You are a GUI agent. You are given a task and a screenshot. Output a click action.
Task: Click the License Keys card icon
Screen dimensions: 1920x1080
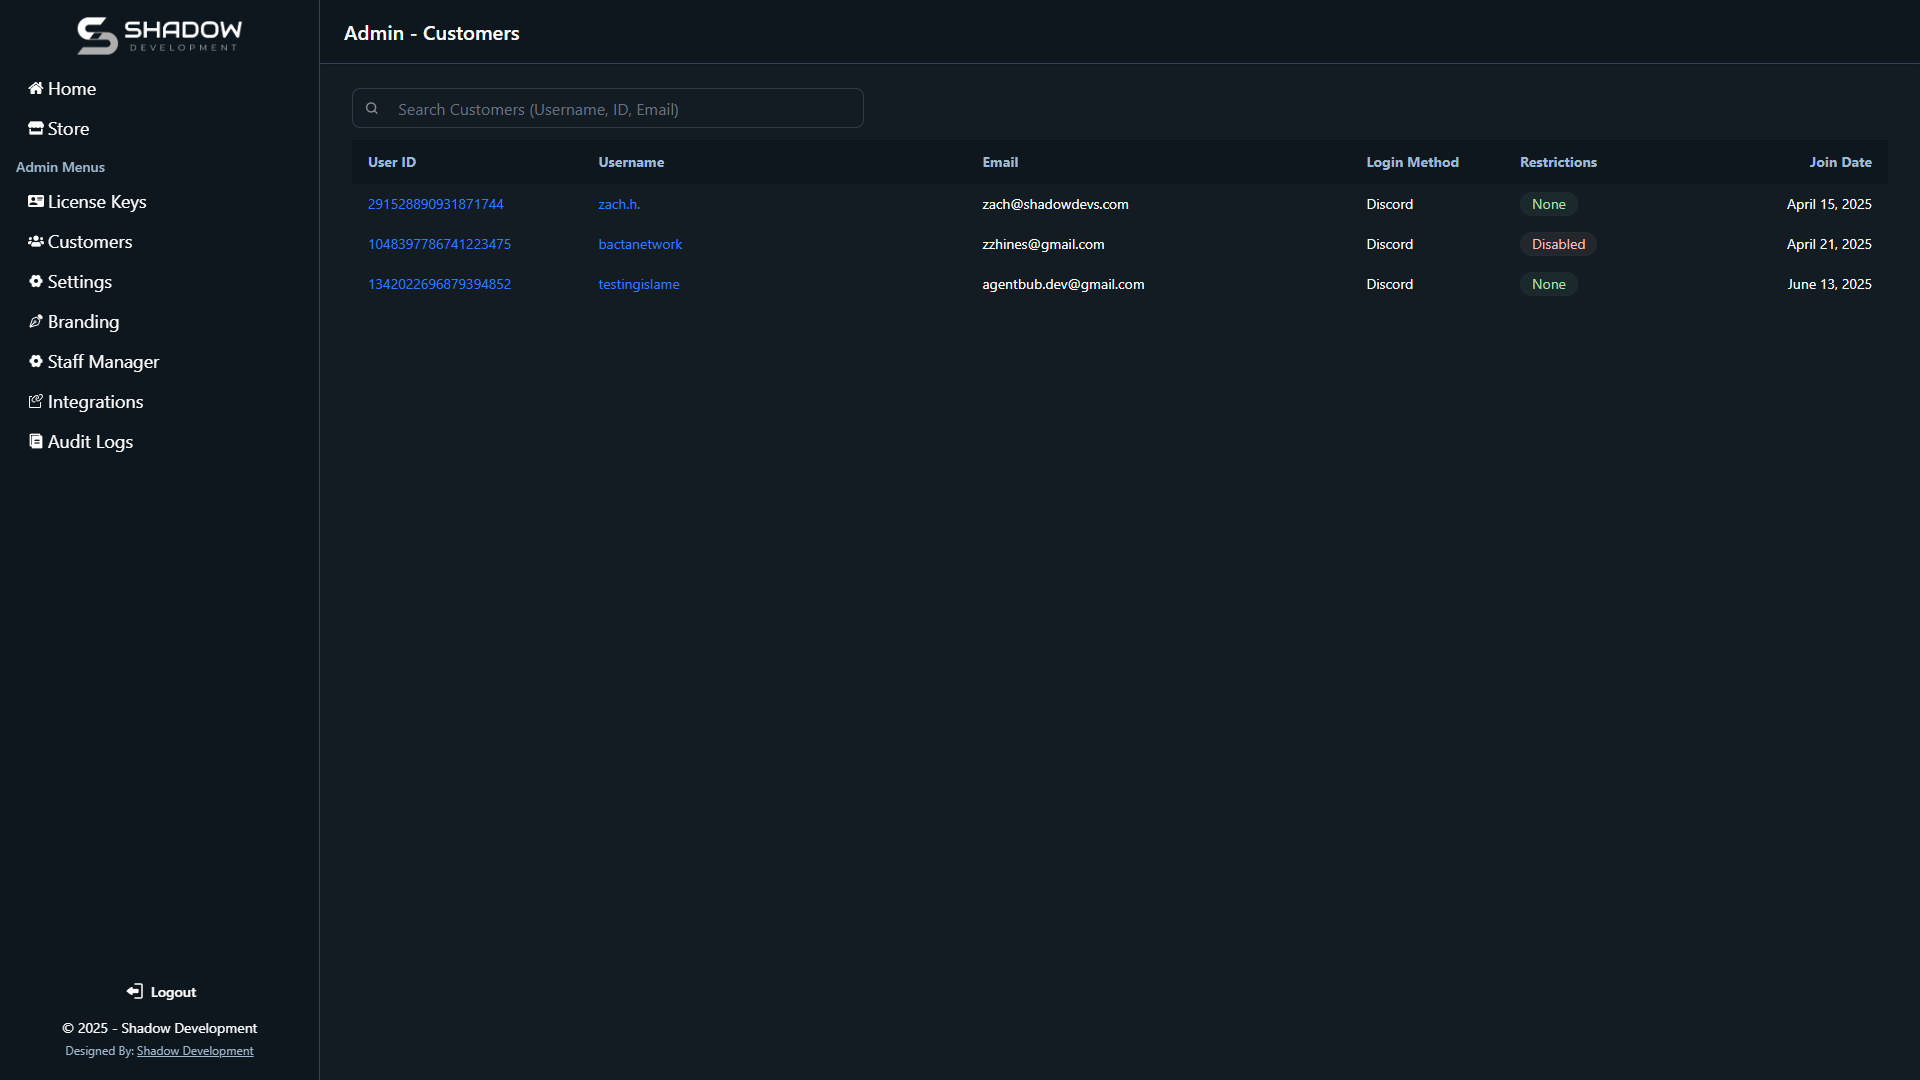36,202
